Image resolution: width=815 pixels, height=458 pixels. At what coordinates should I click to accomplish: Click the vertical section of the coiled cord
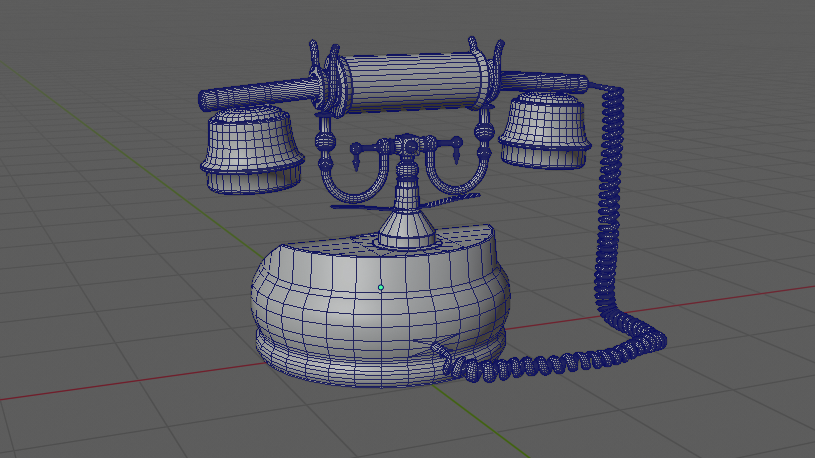[608, 200]
